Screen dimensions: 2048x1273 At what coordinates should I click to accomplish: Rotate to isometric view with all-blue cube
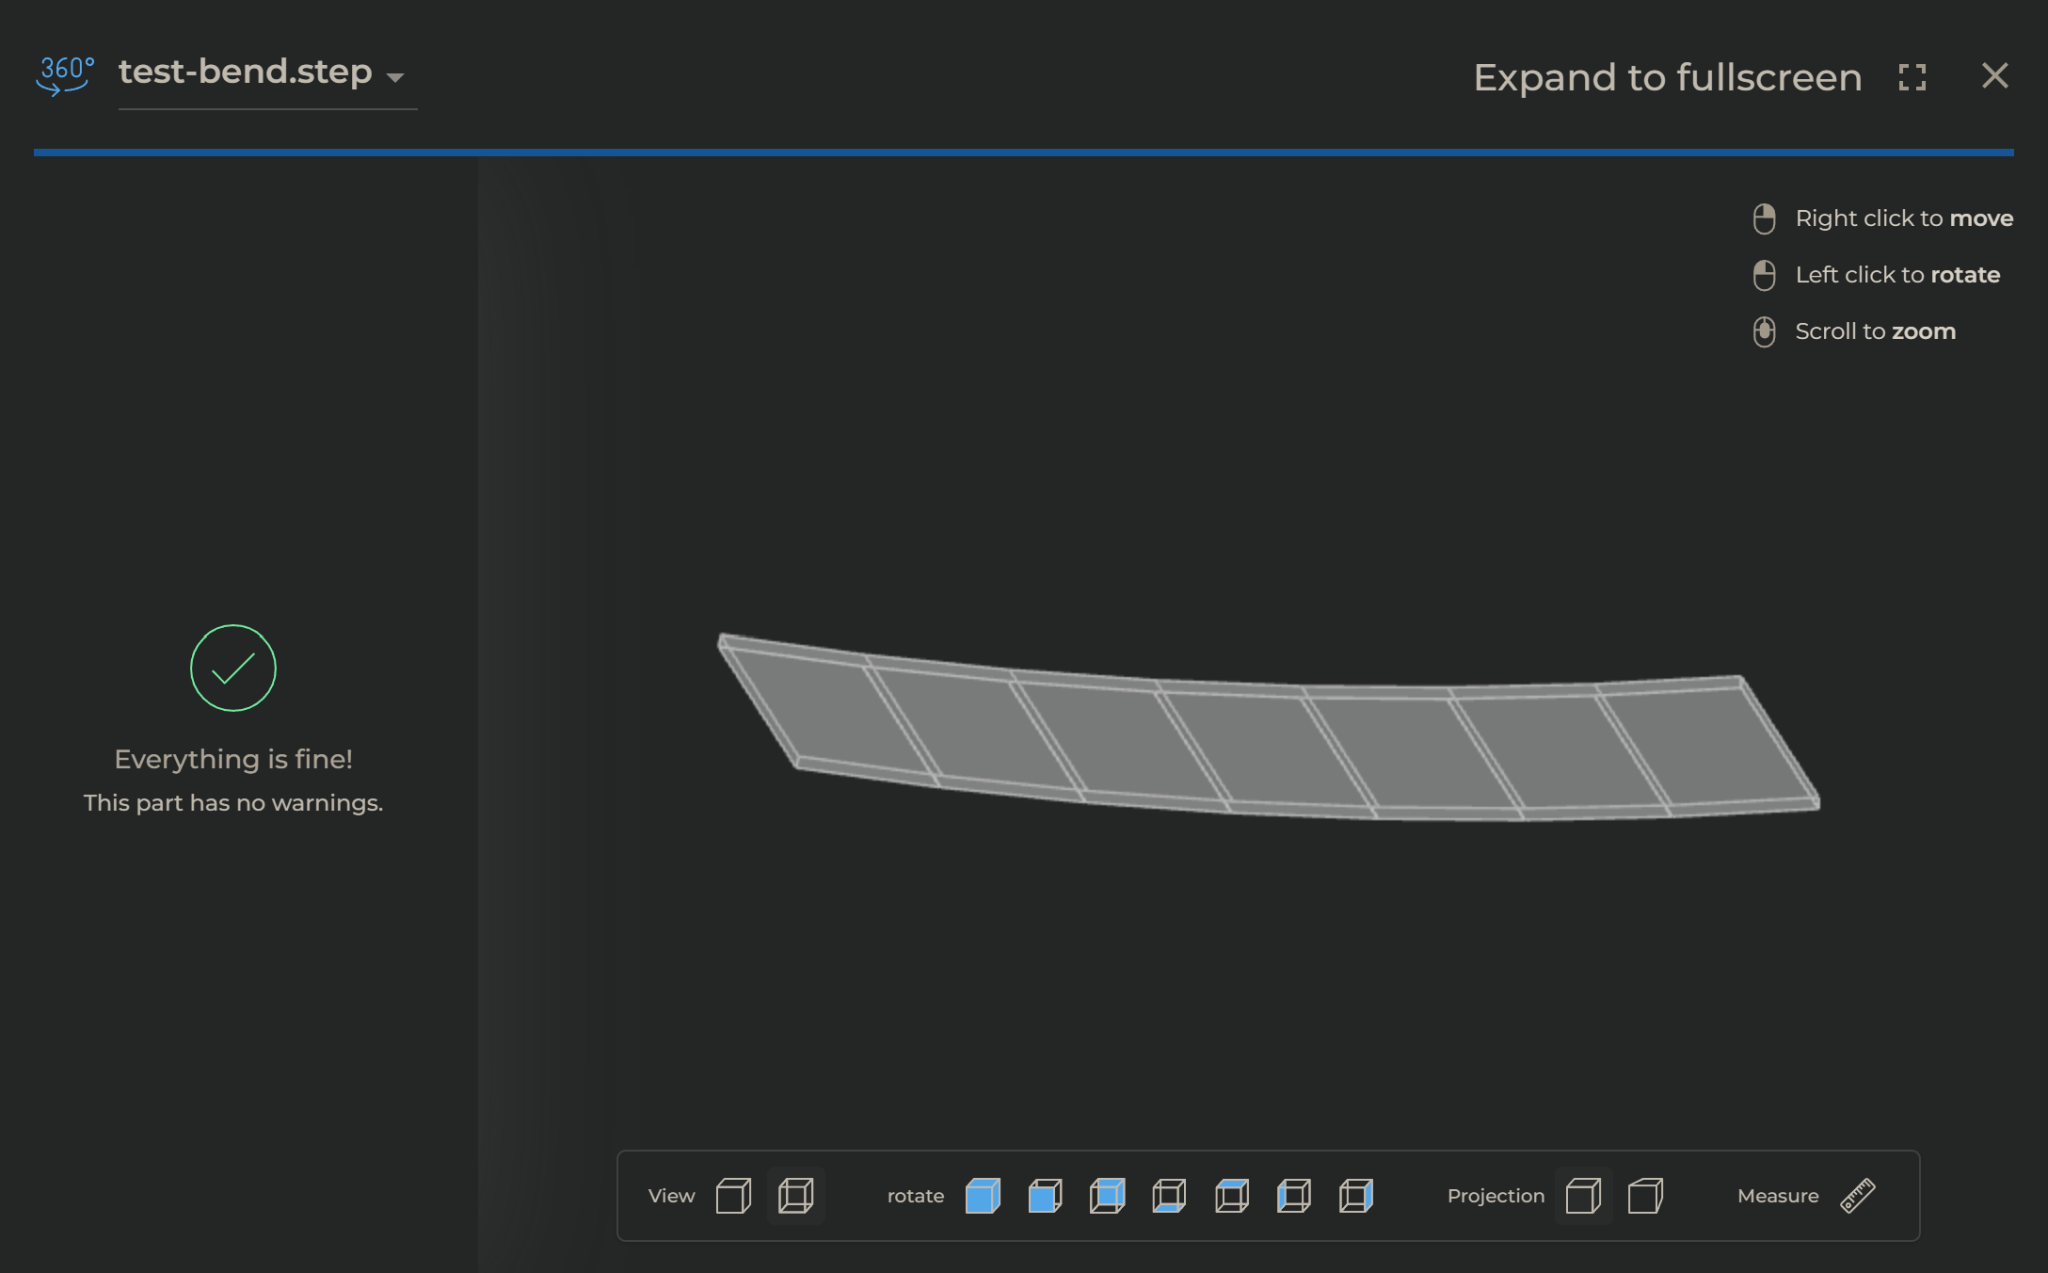[x=983, y=1195]
